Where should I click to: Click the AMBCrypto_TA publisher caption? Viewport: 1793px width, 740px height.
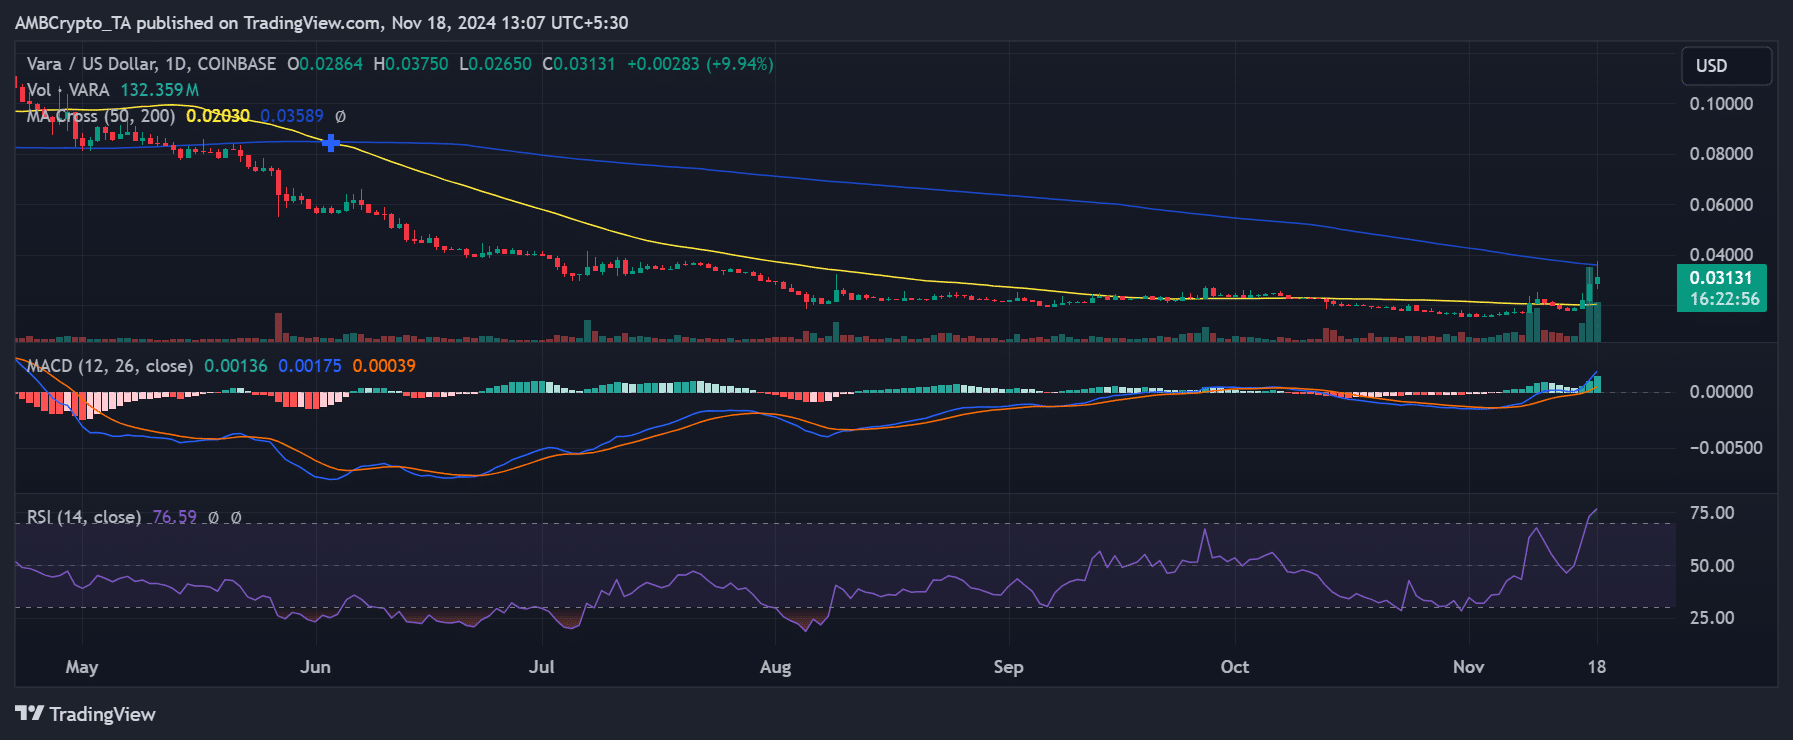(x=322, y=23)
